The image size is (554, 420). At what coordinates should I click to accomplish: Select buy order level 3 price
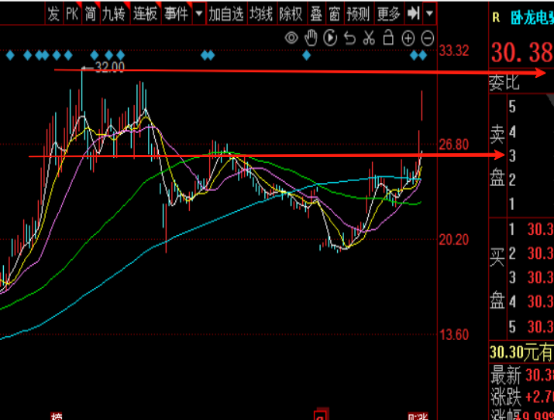click(541, 278)
